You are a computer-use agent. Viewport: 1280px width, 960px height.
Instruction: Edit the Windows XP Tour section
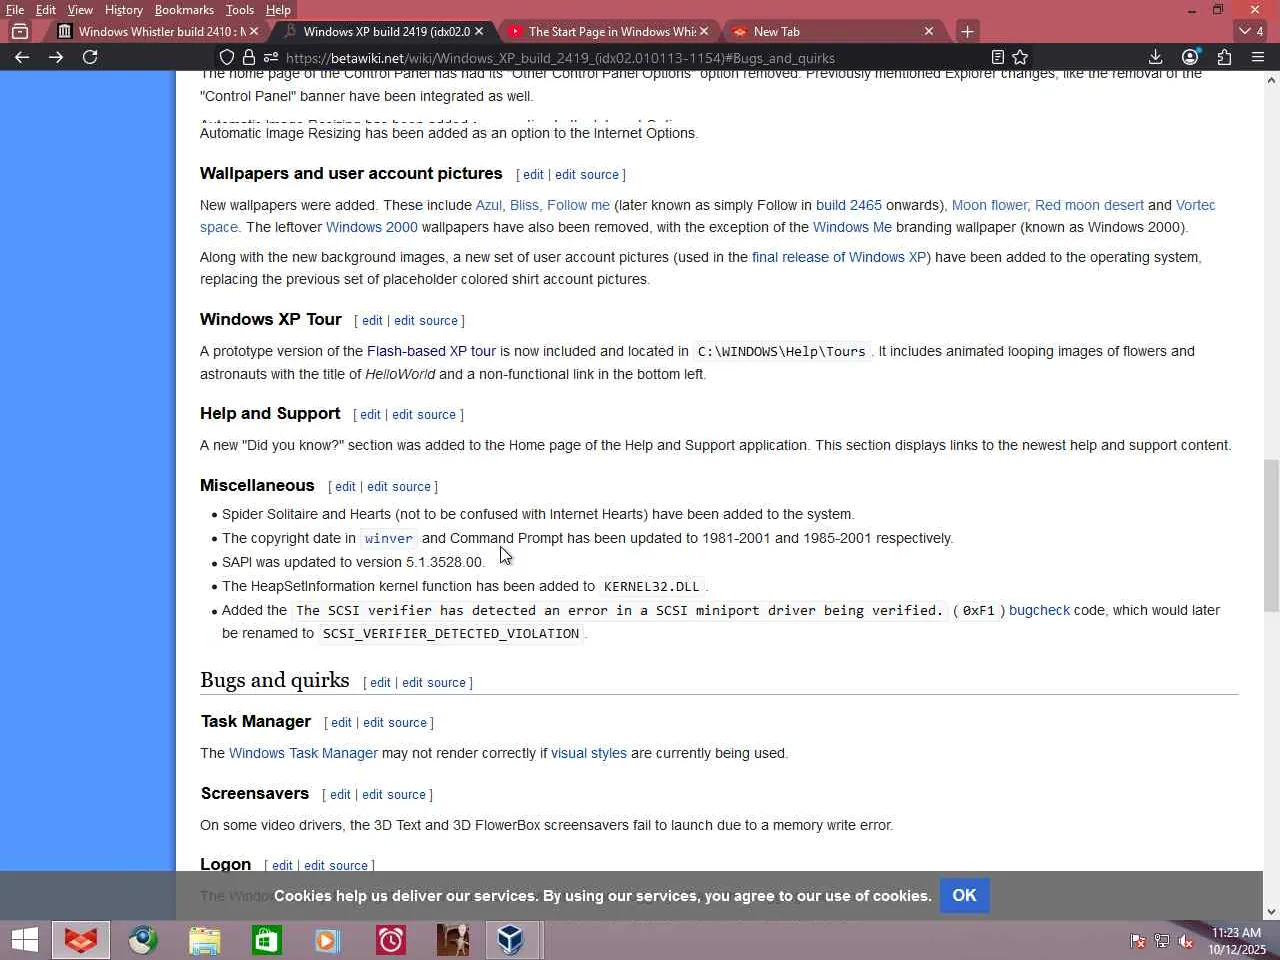coord(372,321)
